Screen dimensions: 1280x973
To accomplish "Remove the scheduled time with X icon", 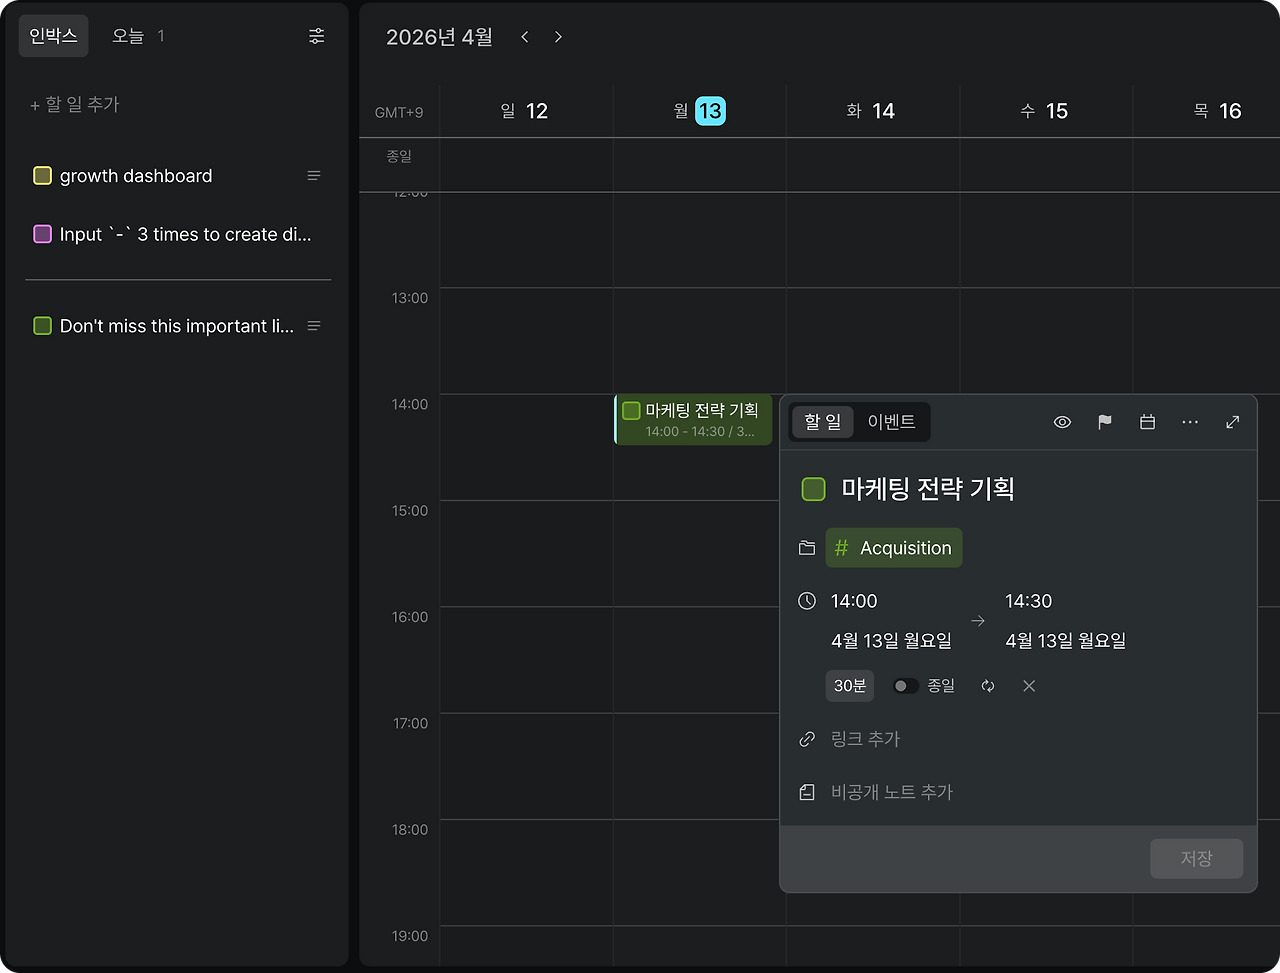I will 1029,686.
